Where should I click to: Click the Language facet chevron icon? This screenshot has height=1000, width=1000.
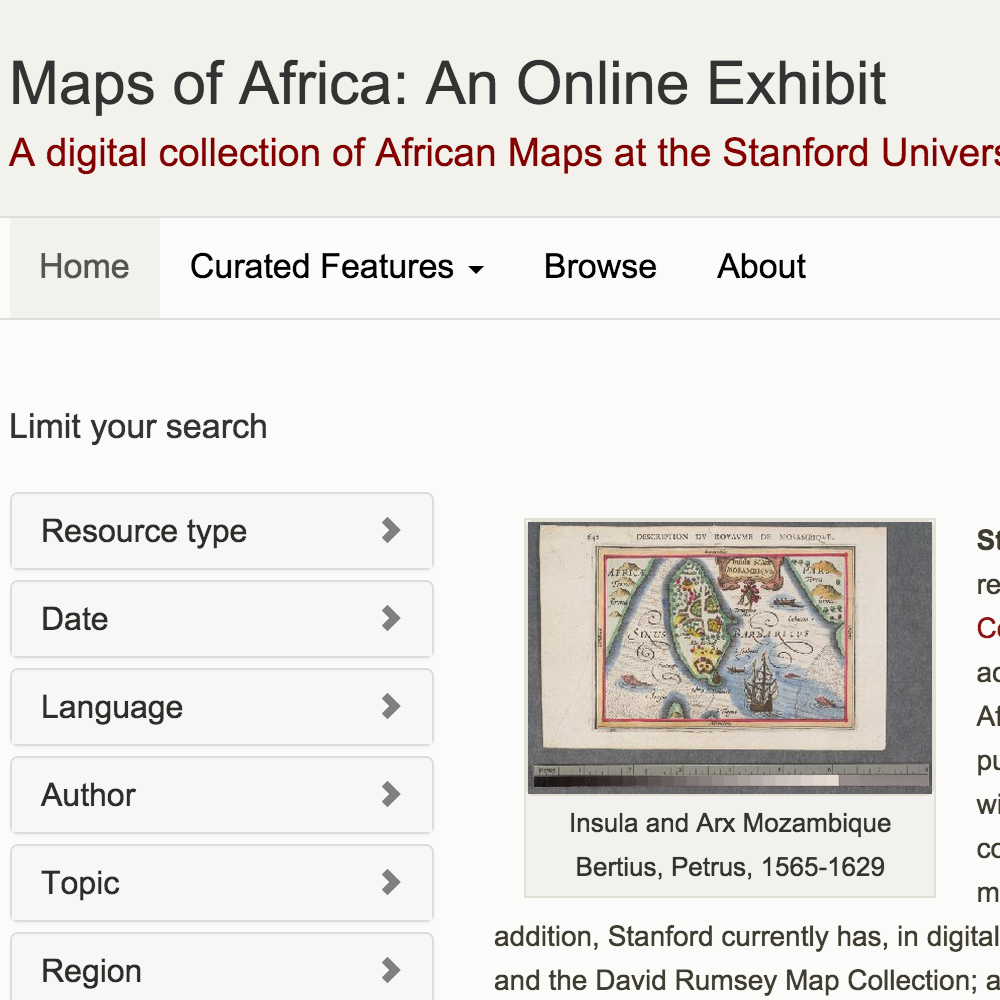[391, 707]
